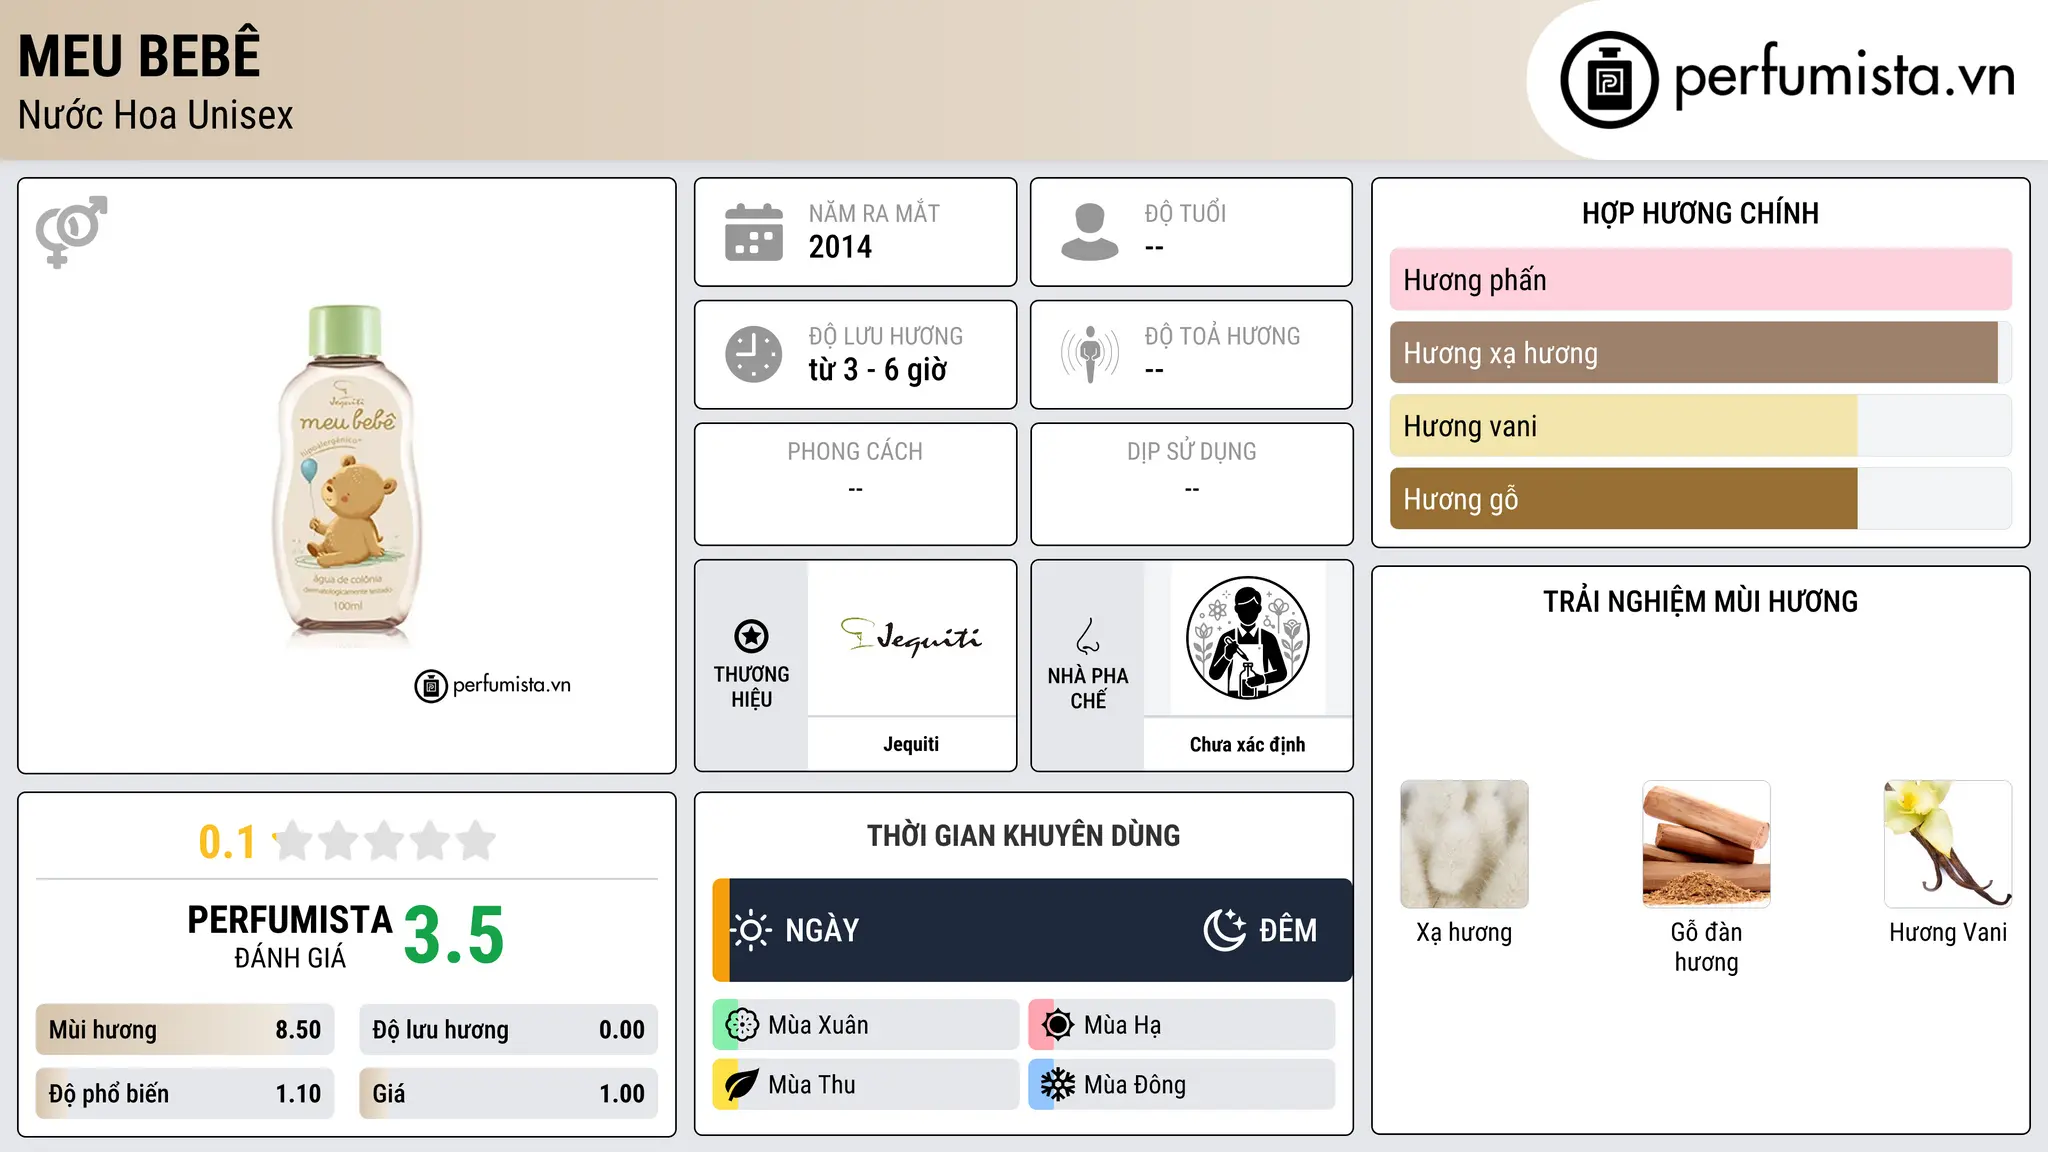The image size is (2048, 1152).
Task: Open the perfumista.vn site name link
Action: (x=1844, y=76)
